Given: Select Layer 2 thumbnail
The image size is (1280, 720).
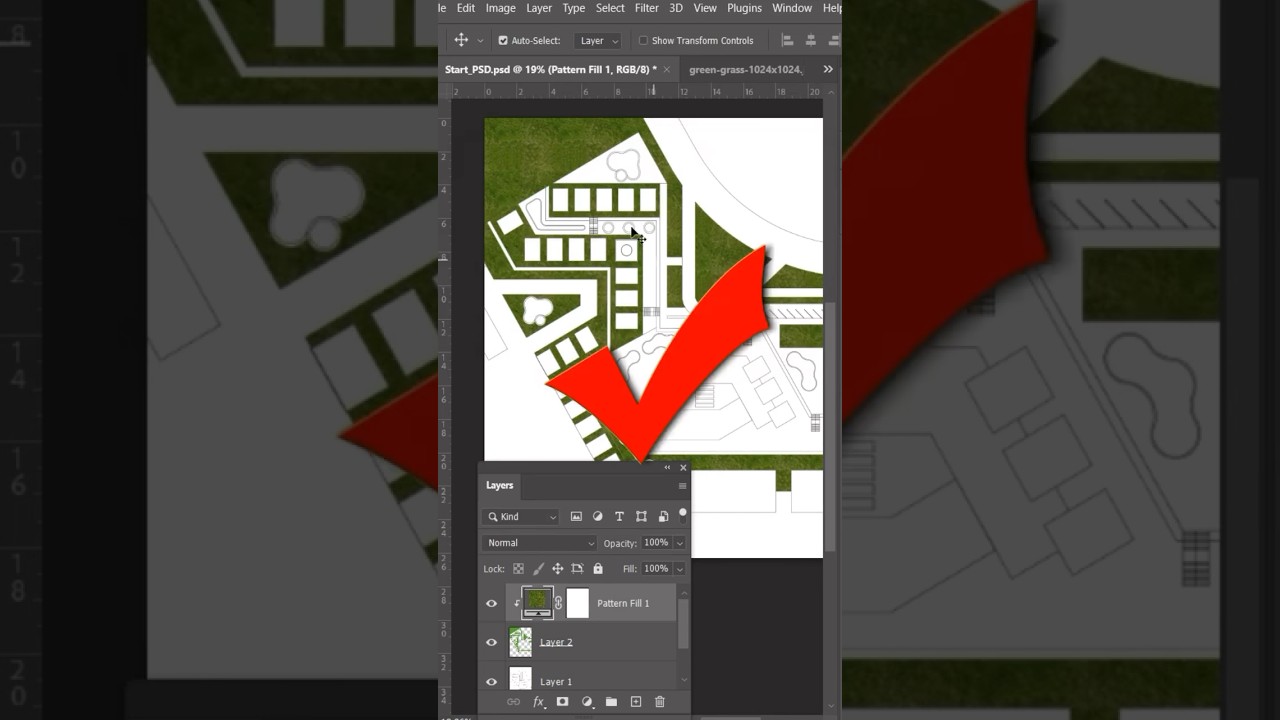Looking at the screenshot, I should (520, 642).
